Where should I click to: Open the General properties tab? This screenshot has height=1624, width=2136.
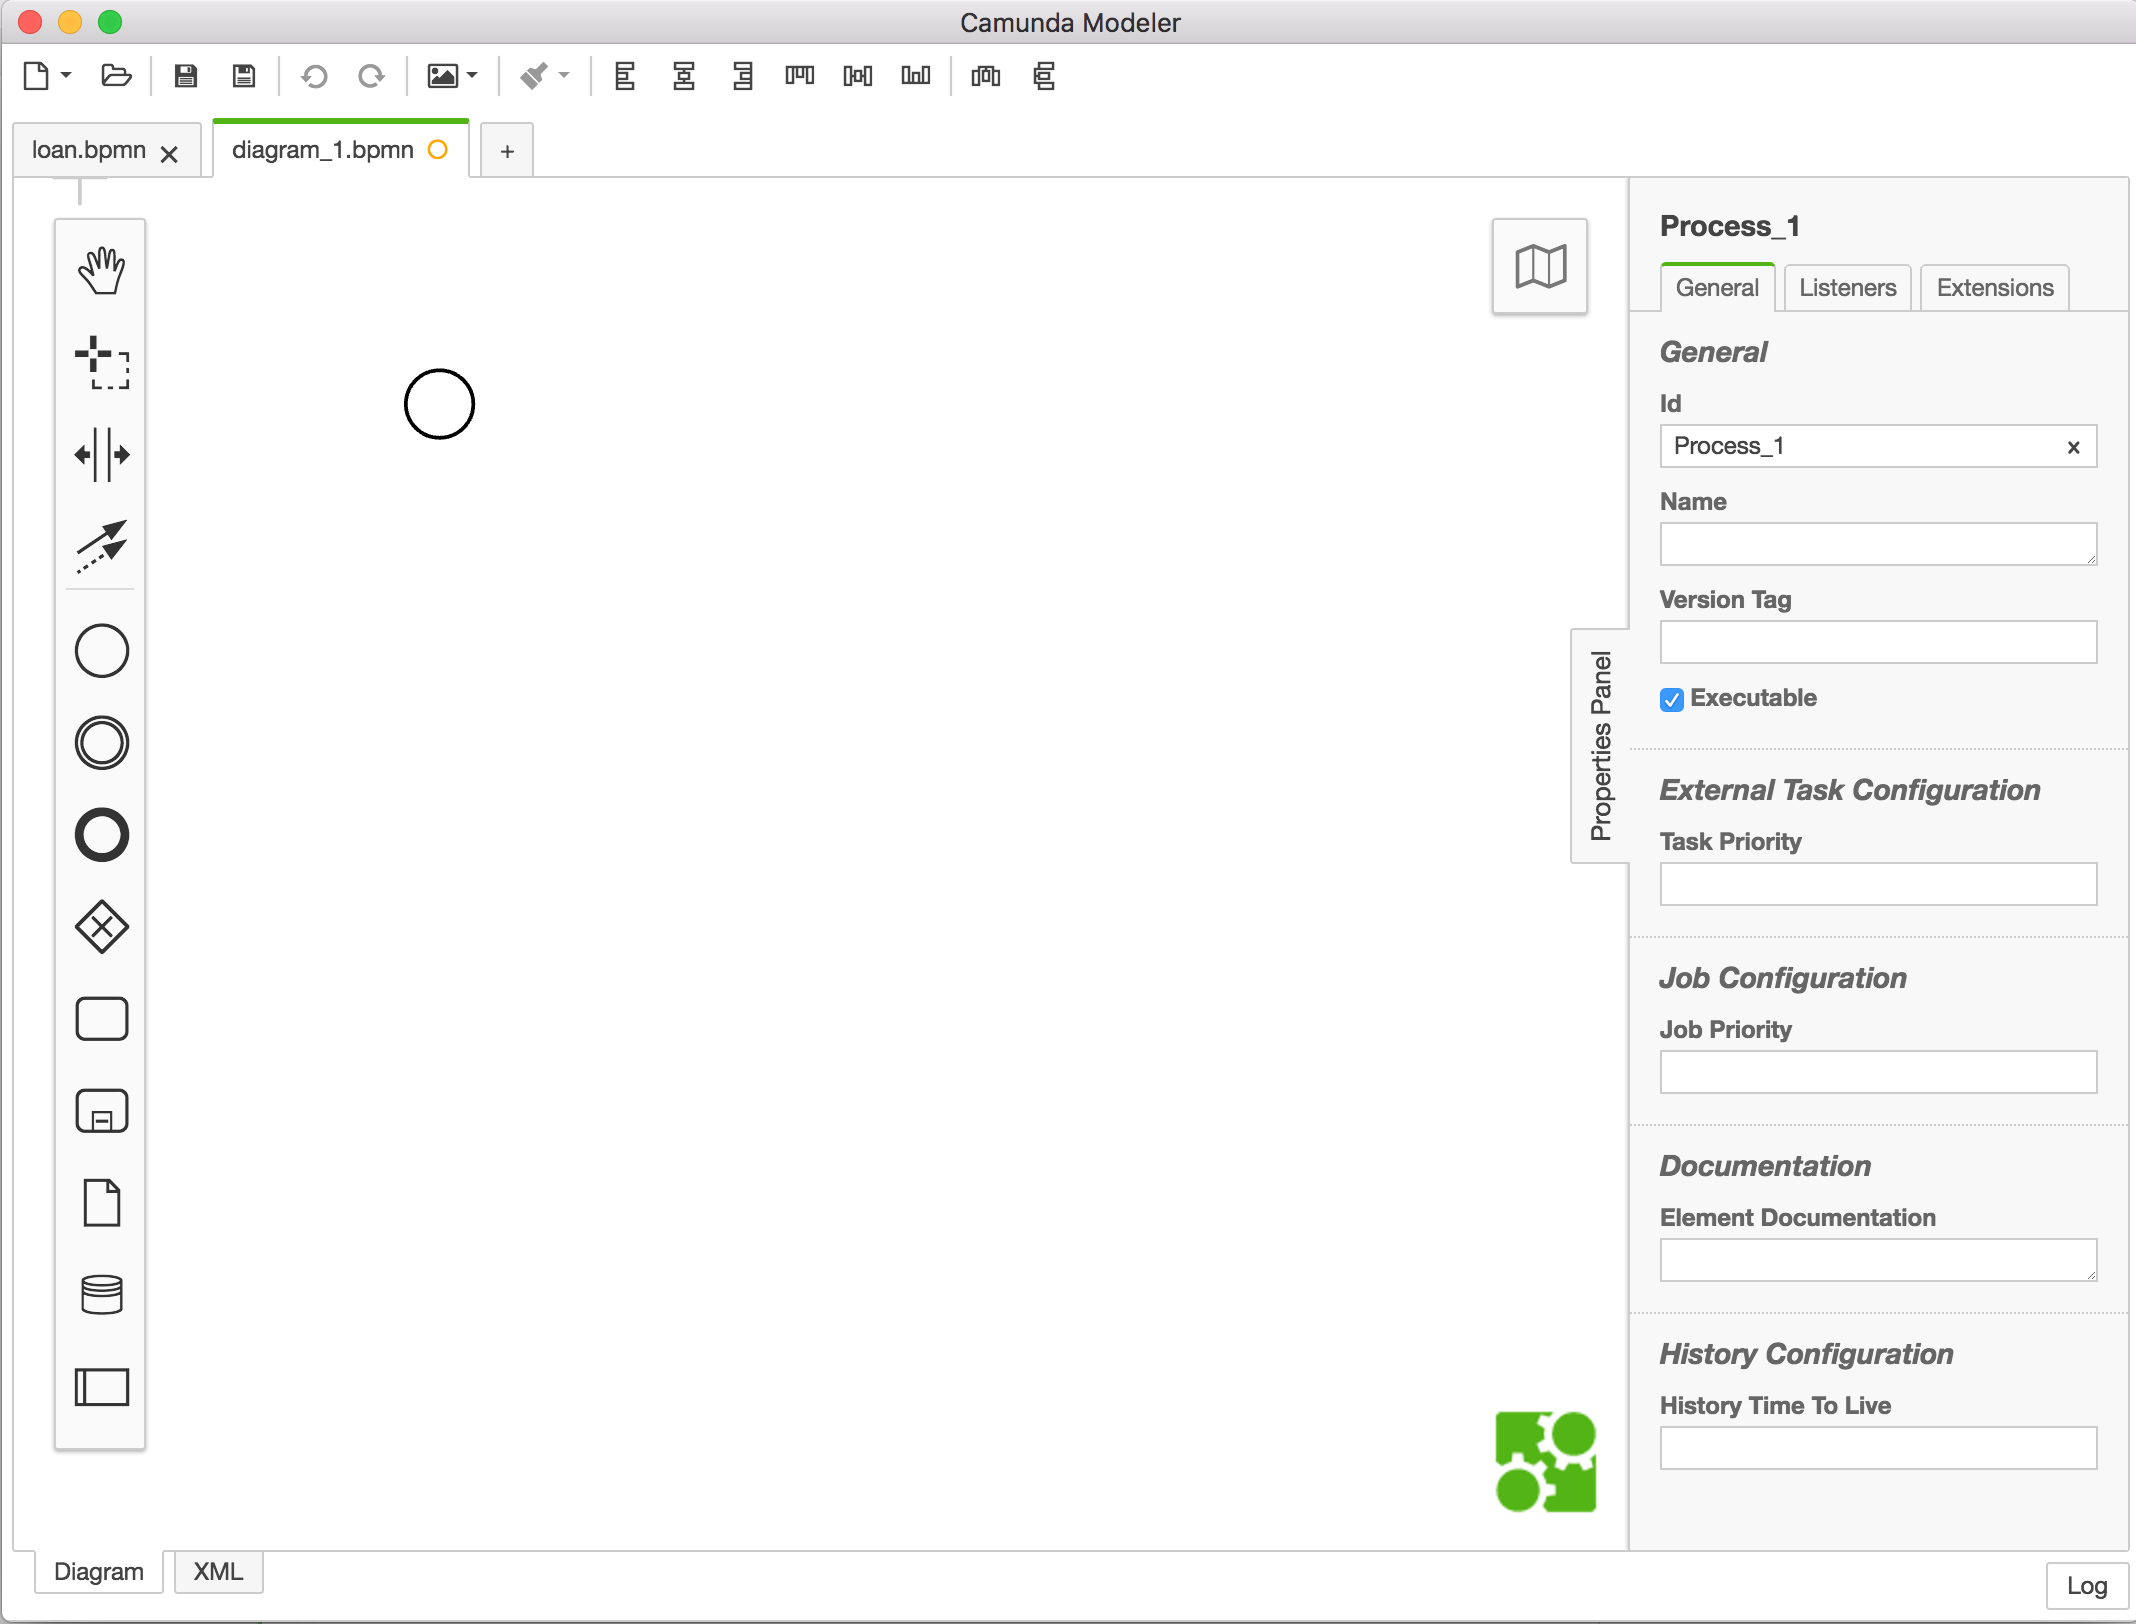[x=1717, y=288]
